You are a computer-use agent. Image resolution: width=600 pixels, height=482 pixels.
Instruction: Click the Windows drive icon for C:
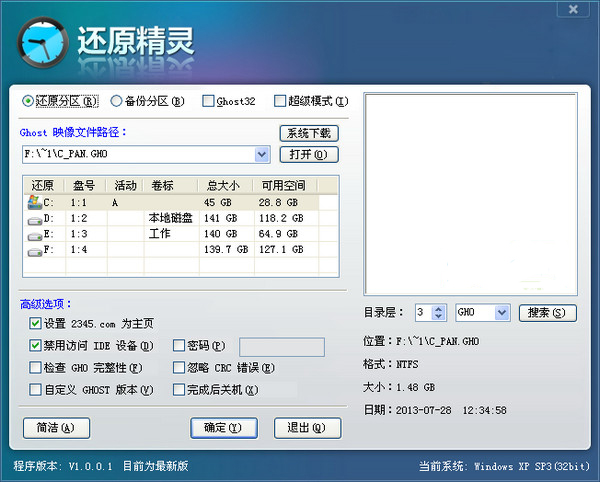tap(34, 202)
